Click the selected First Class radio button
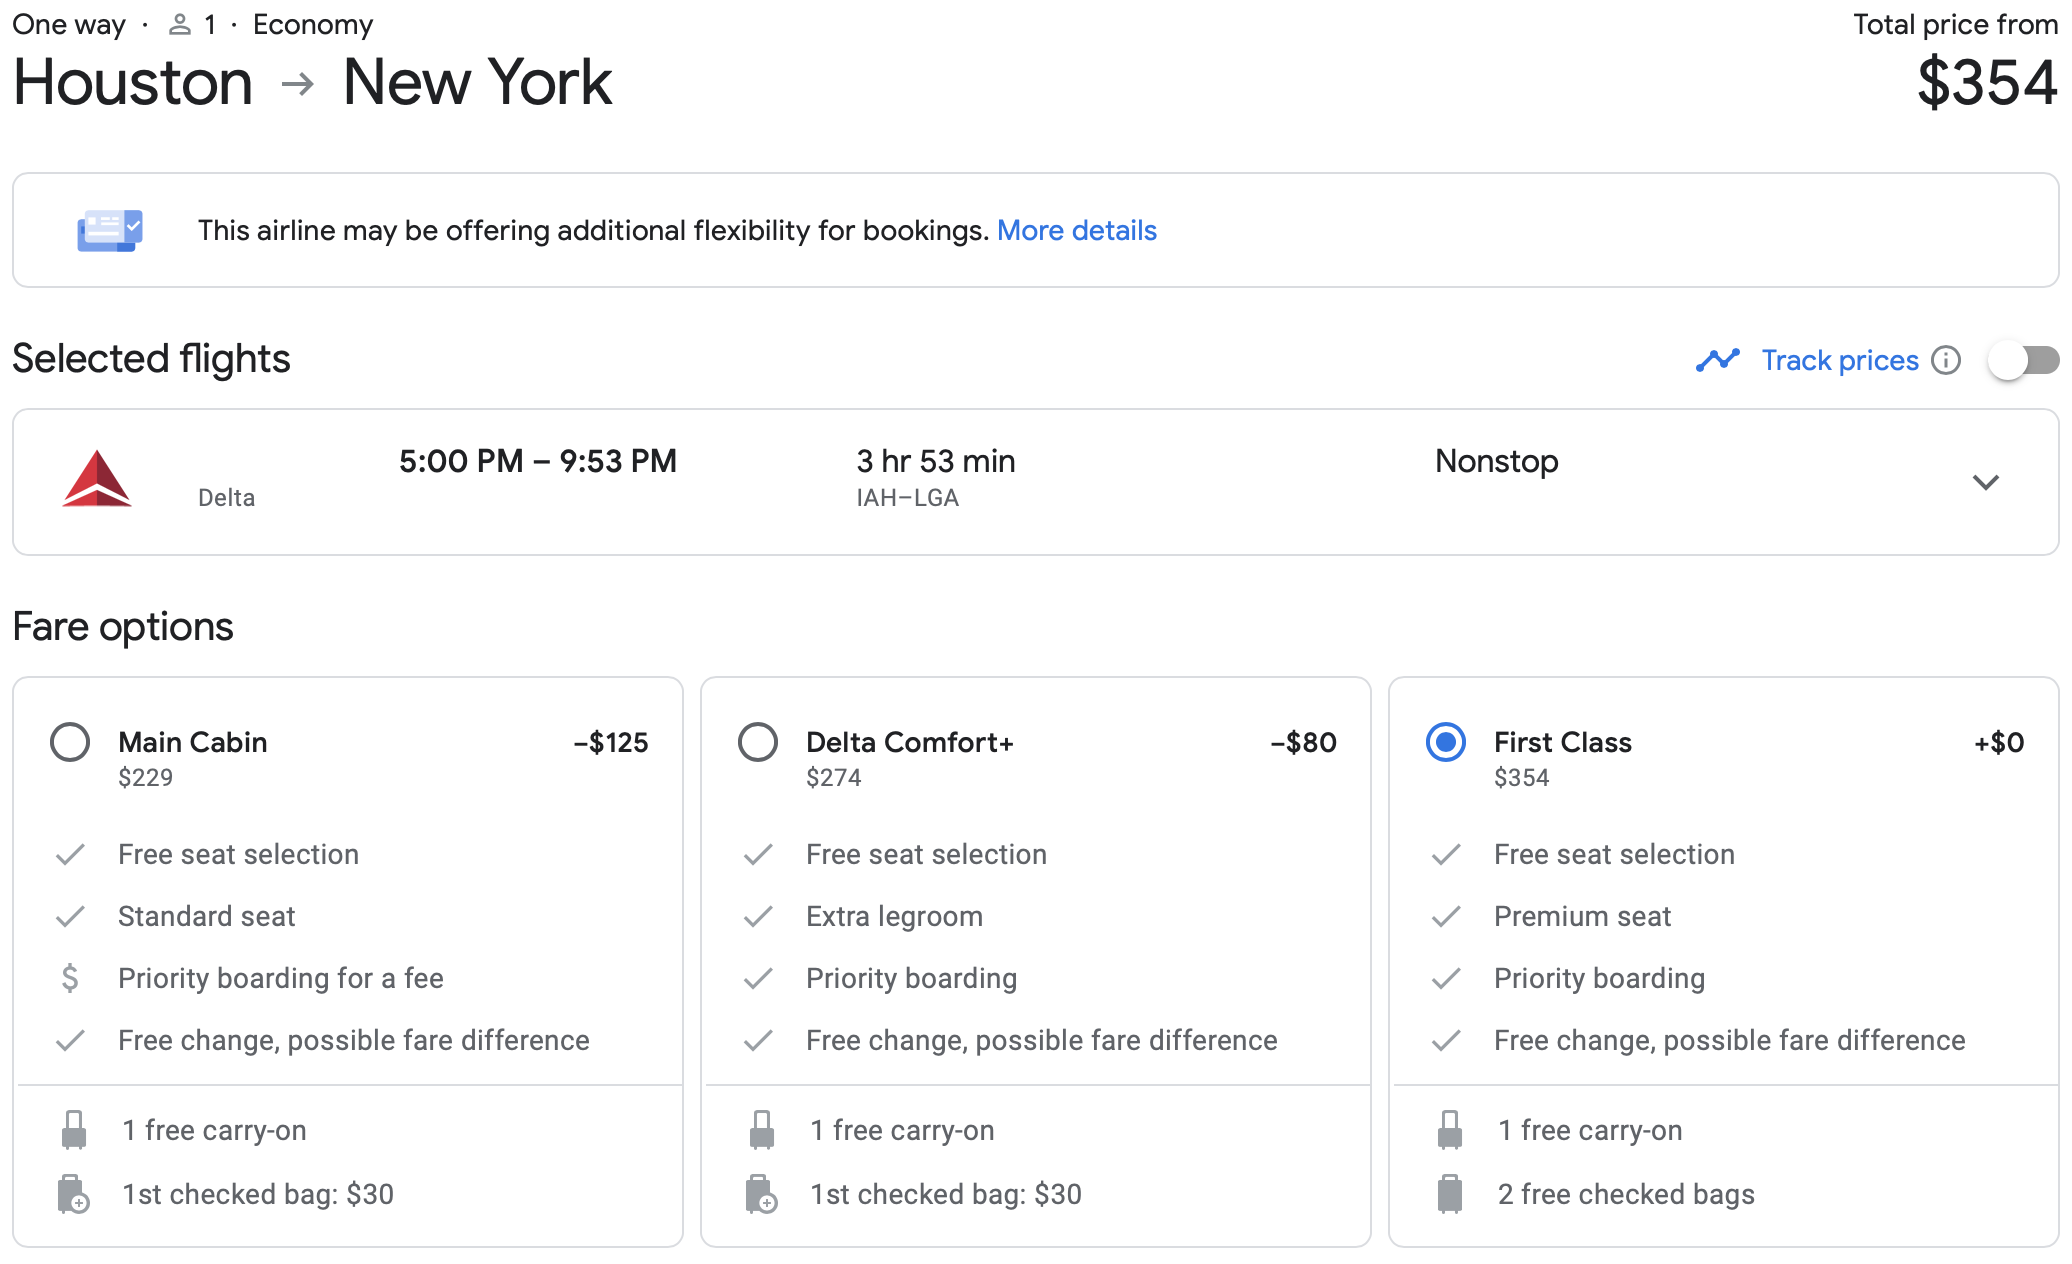This screenshot has height=1264, width=2072. point(1445,742)
